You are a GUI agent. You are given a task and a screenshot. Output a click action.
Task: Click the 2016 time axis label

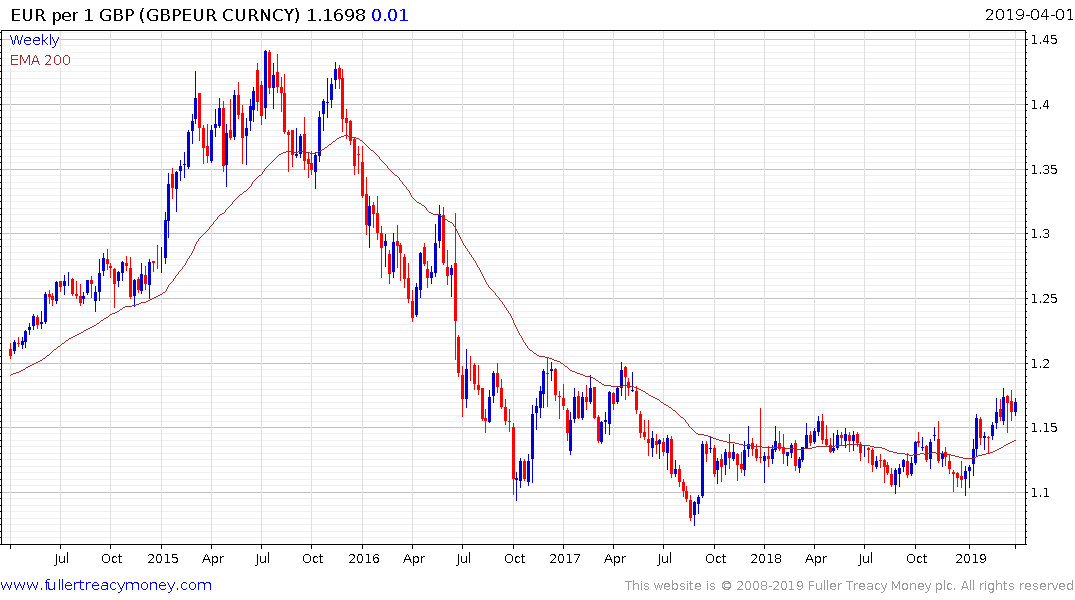(x=363, y=558)
